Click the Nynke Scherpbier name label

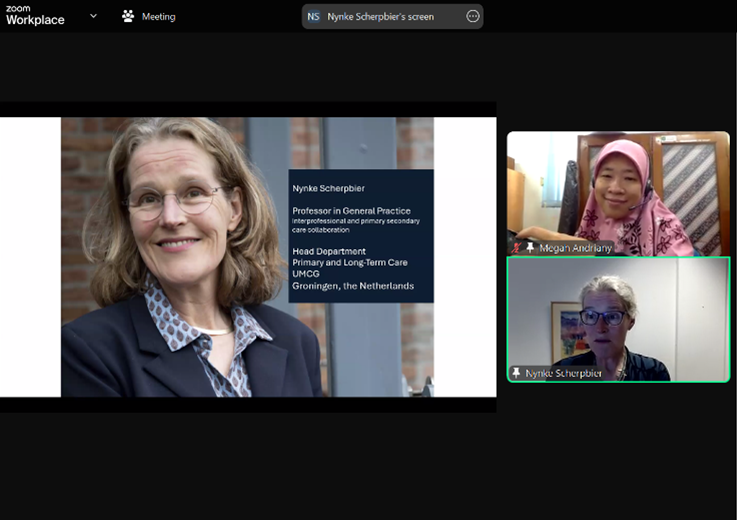pos(566,373)
